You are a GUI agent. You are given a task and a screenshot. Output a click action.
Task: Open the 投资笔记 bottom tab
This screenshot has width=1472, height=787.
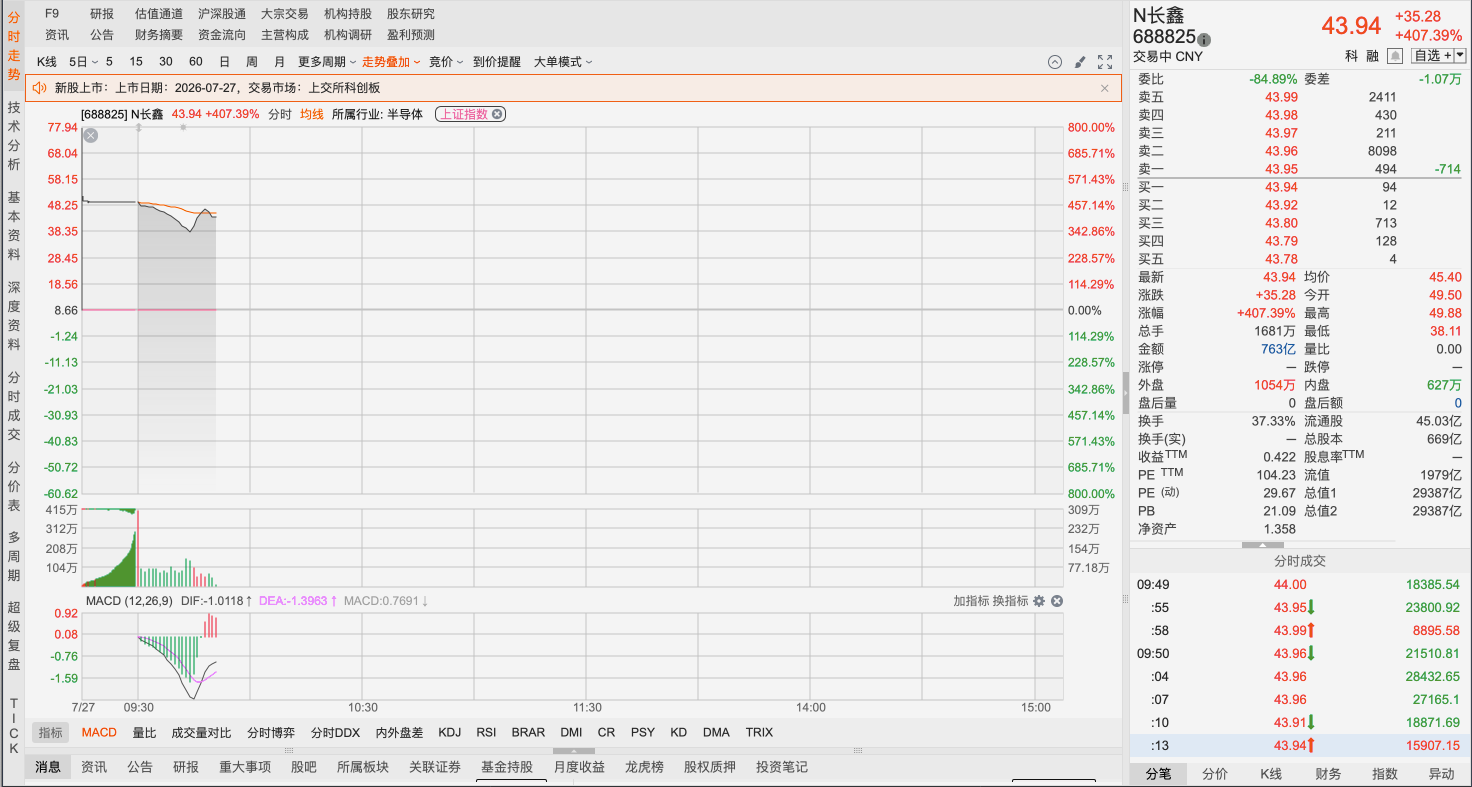point(782,767)
